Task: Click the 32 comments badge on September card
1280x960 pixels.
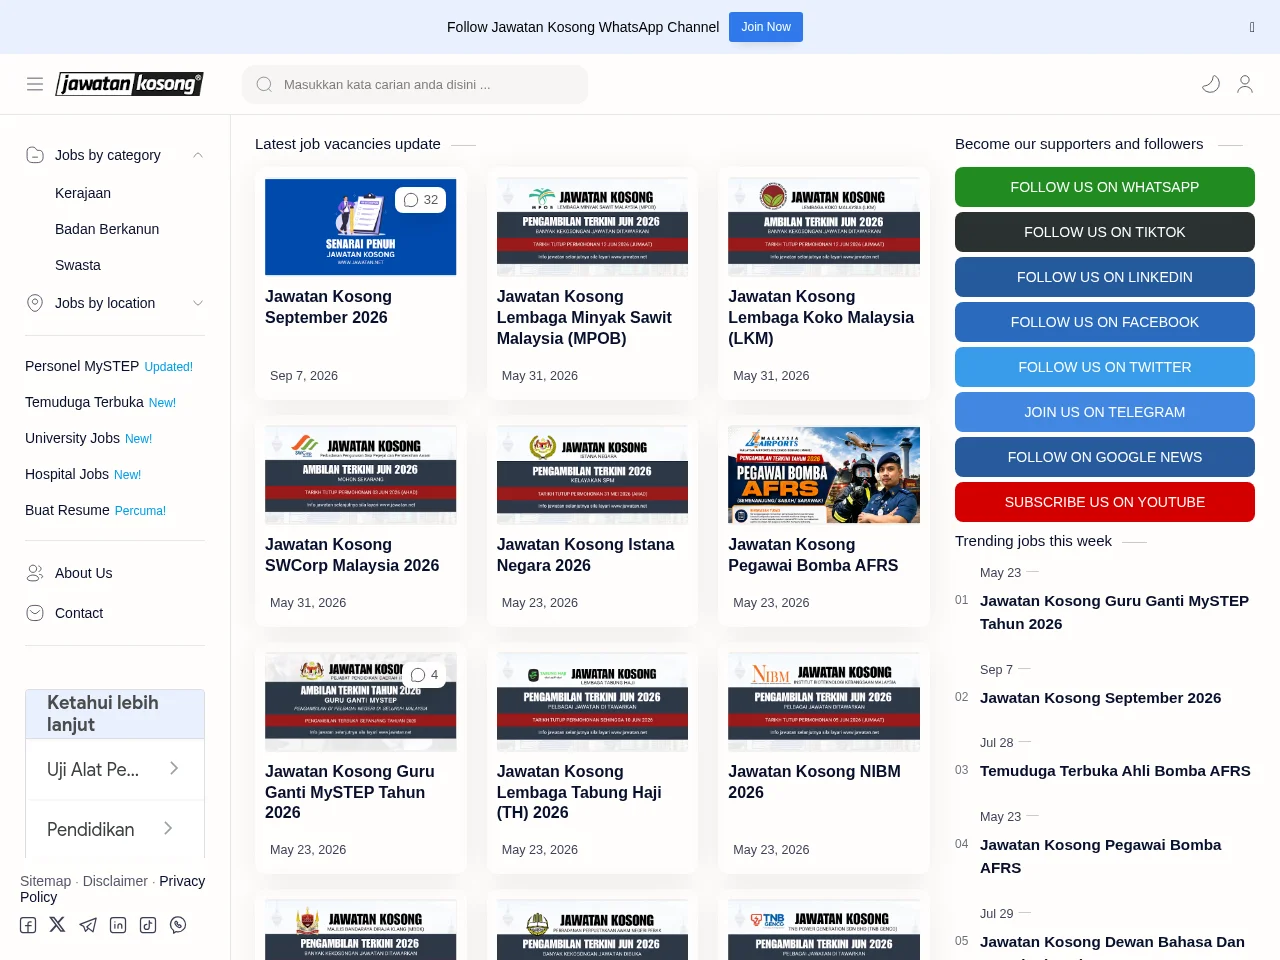Action: pos(421,200)
